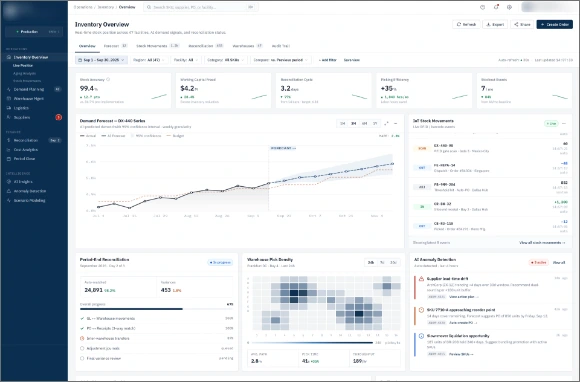Open the Category: All SKUs dropdown
This screenshot has width=580, height=382.
click(226, 60)
